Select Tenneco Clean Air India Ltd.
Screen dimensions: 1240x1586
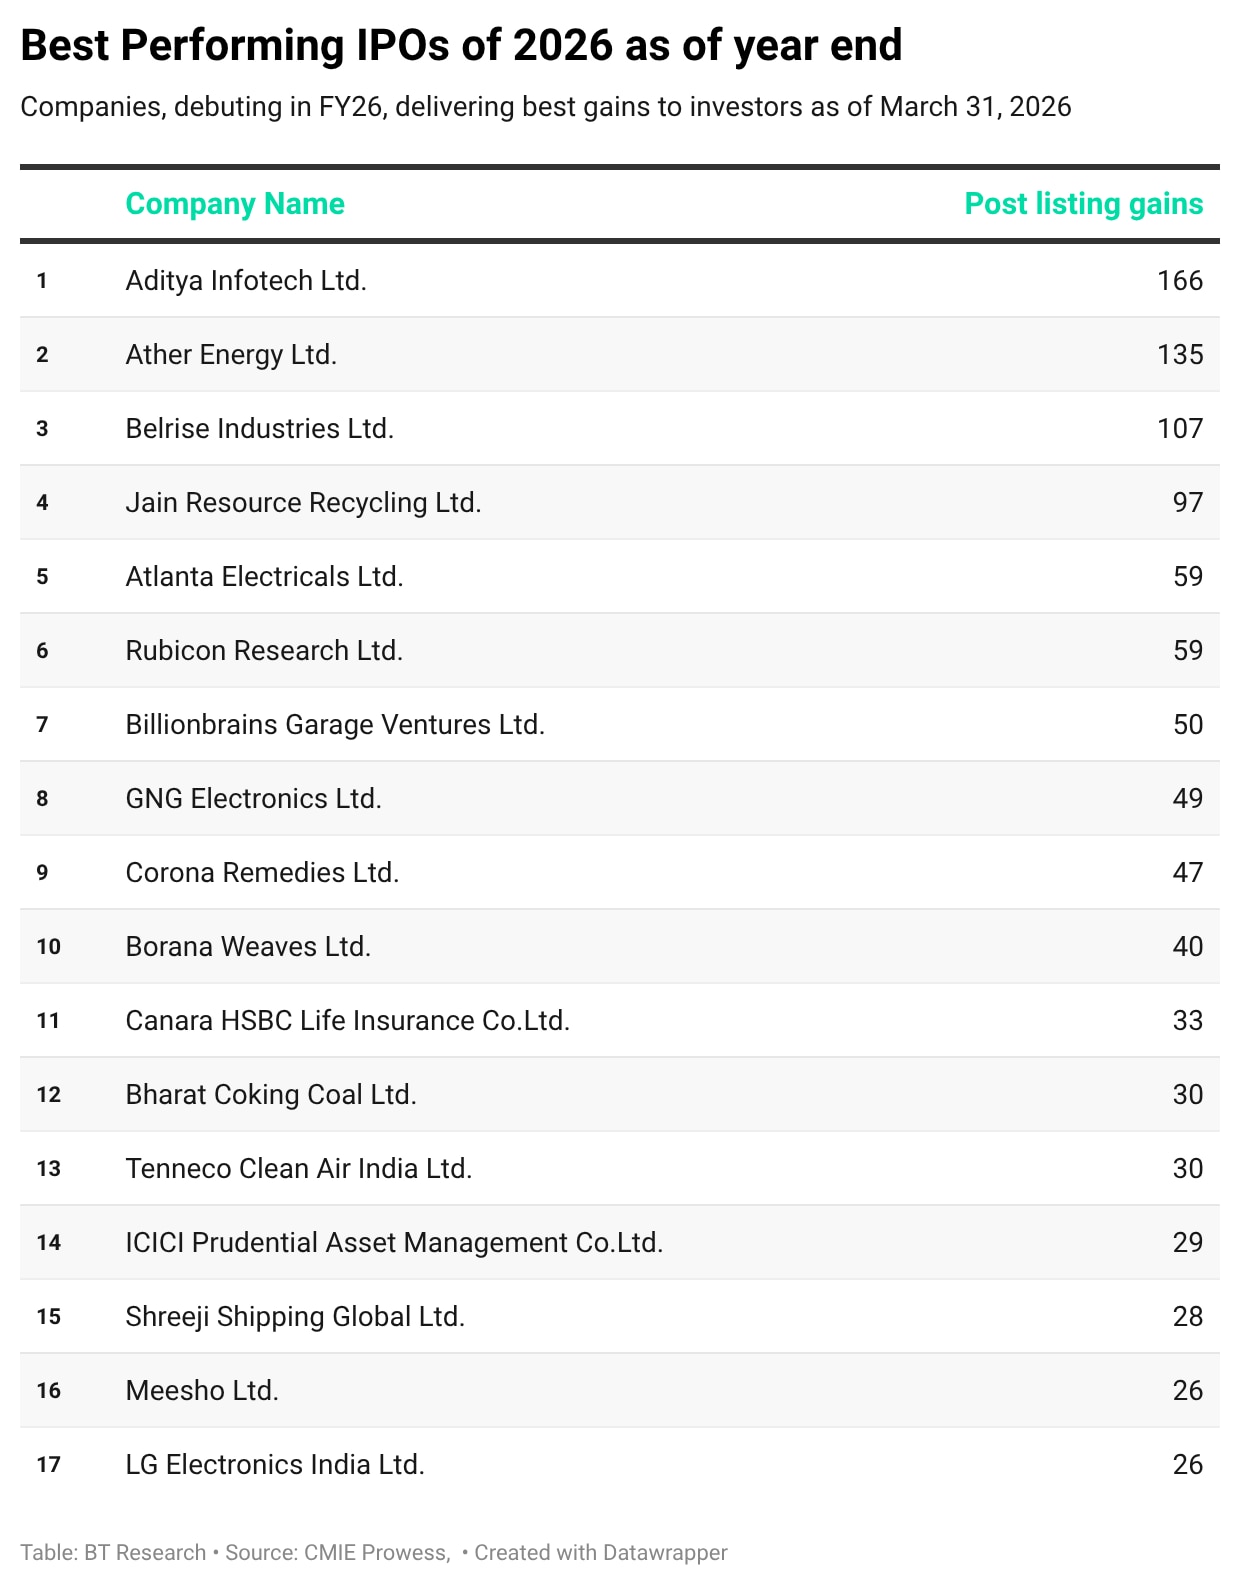[x=299, y=1169]
